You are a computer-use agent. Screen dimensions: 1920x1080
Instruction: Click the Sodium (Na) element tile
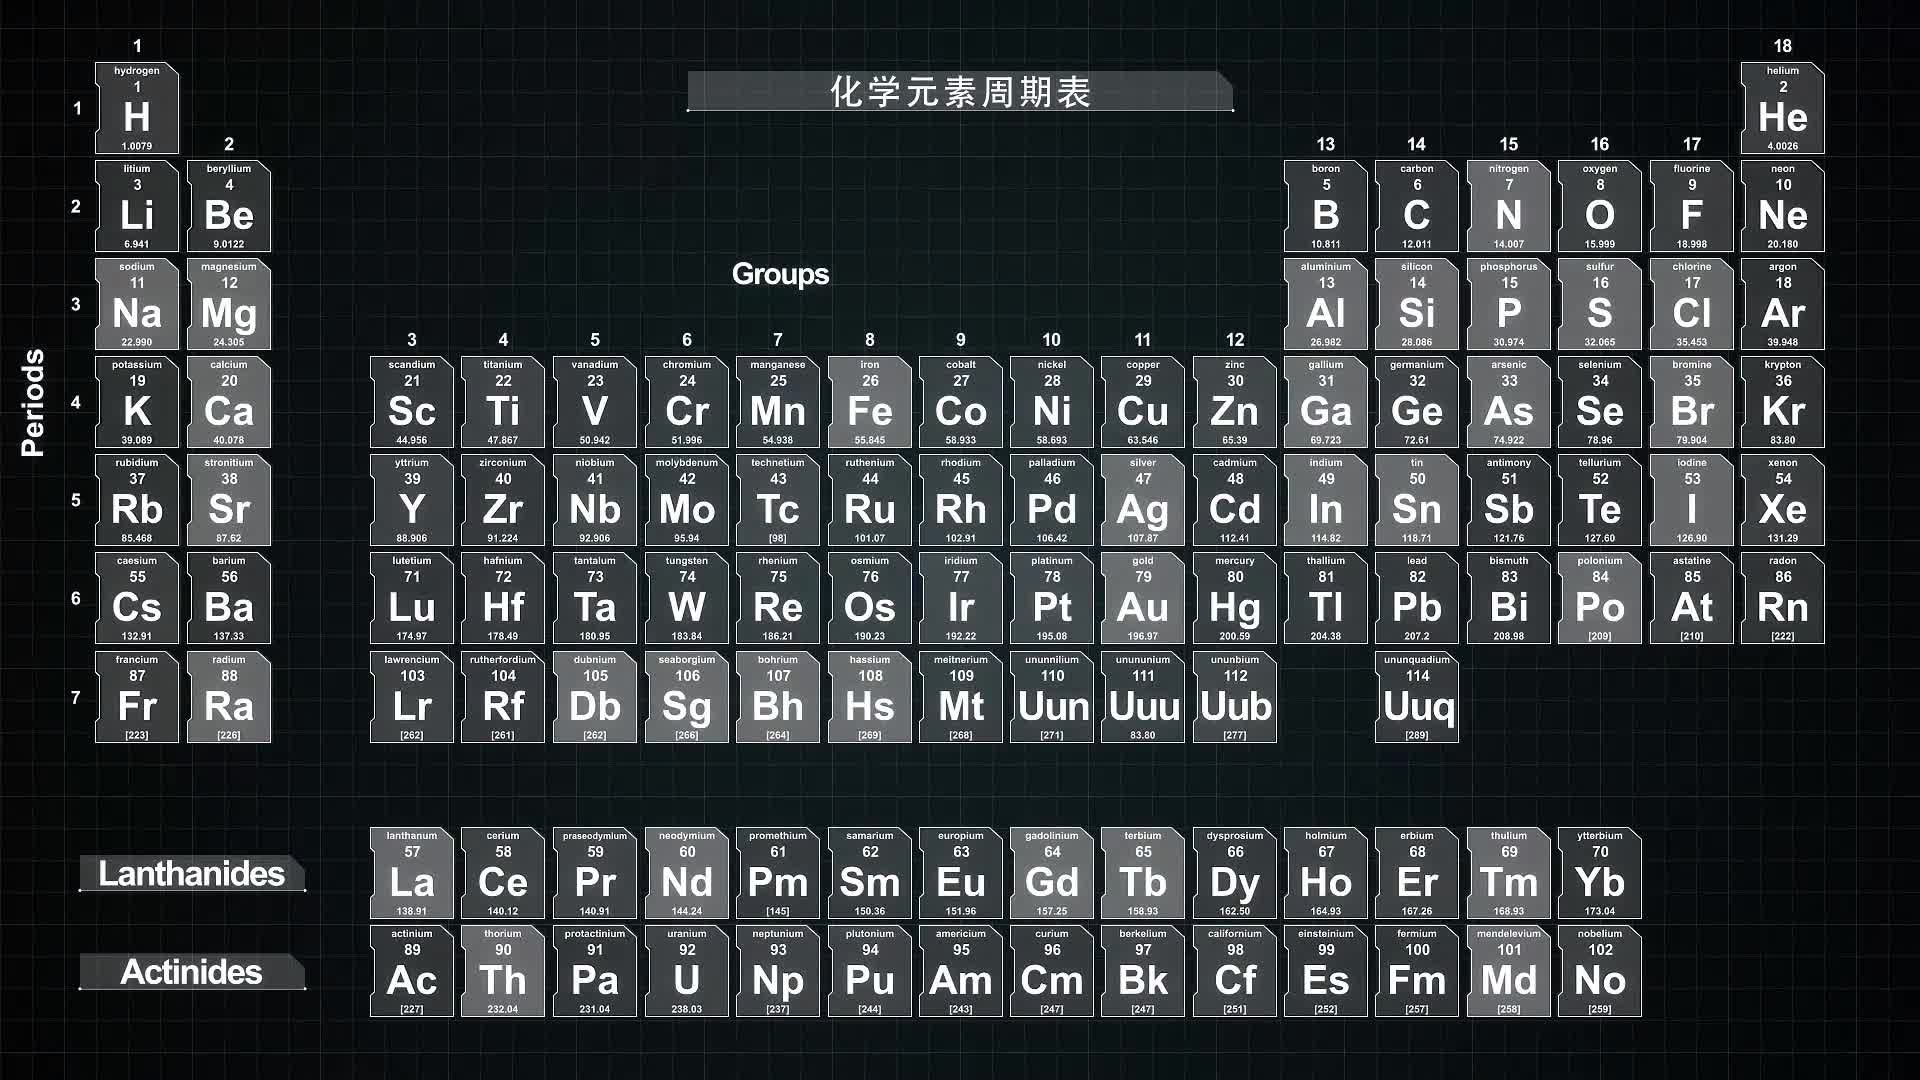(137, 304)
